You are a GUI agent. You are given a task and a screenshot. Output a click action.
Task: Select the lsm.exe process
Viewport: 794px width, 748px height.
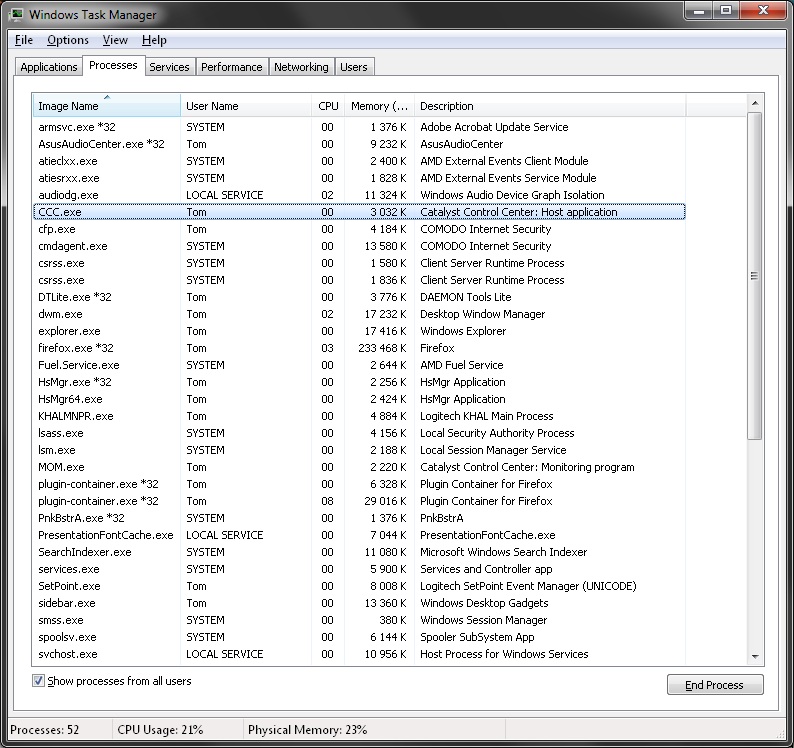coord(359,450)
